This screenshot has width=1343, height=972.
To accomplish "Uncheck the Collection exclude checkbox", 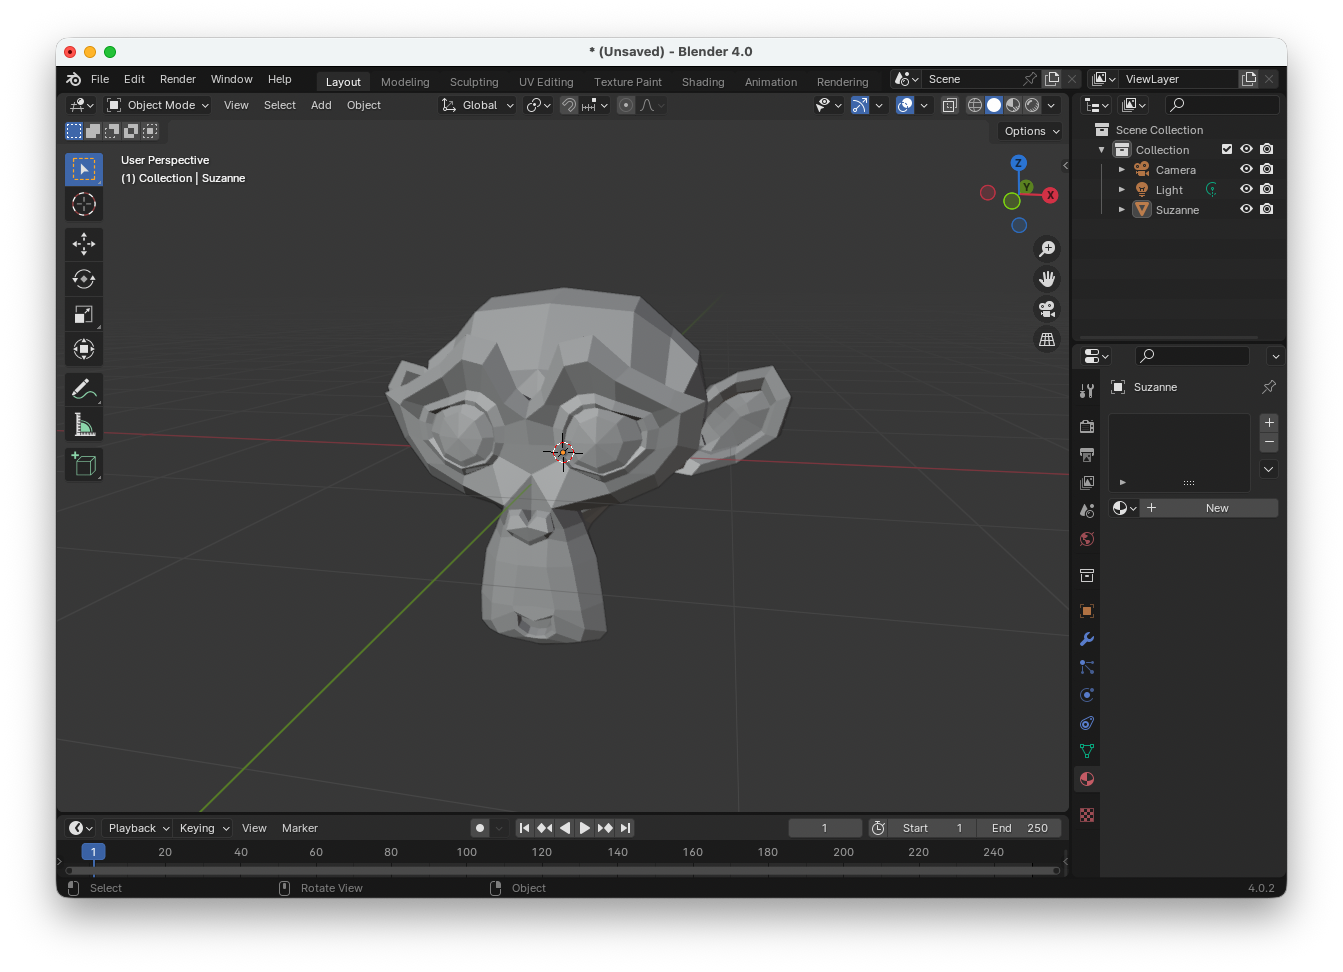I will pos(1227,149).
